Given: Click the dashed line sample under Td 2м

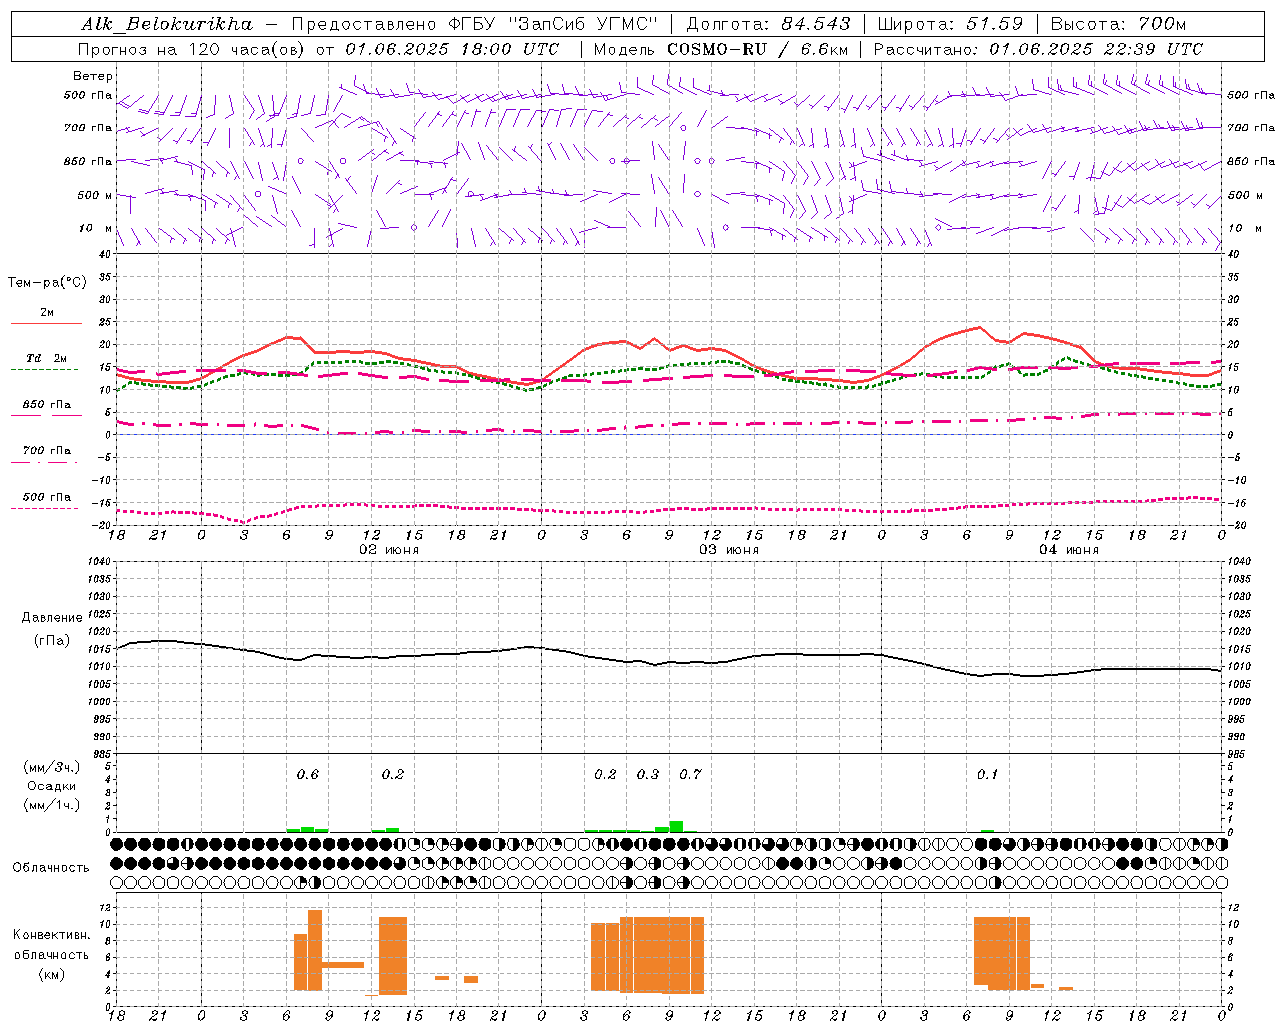Looking at the screenshot, I should (x=45, y=369).
